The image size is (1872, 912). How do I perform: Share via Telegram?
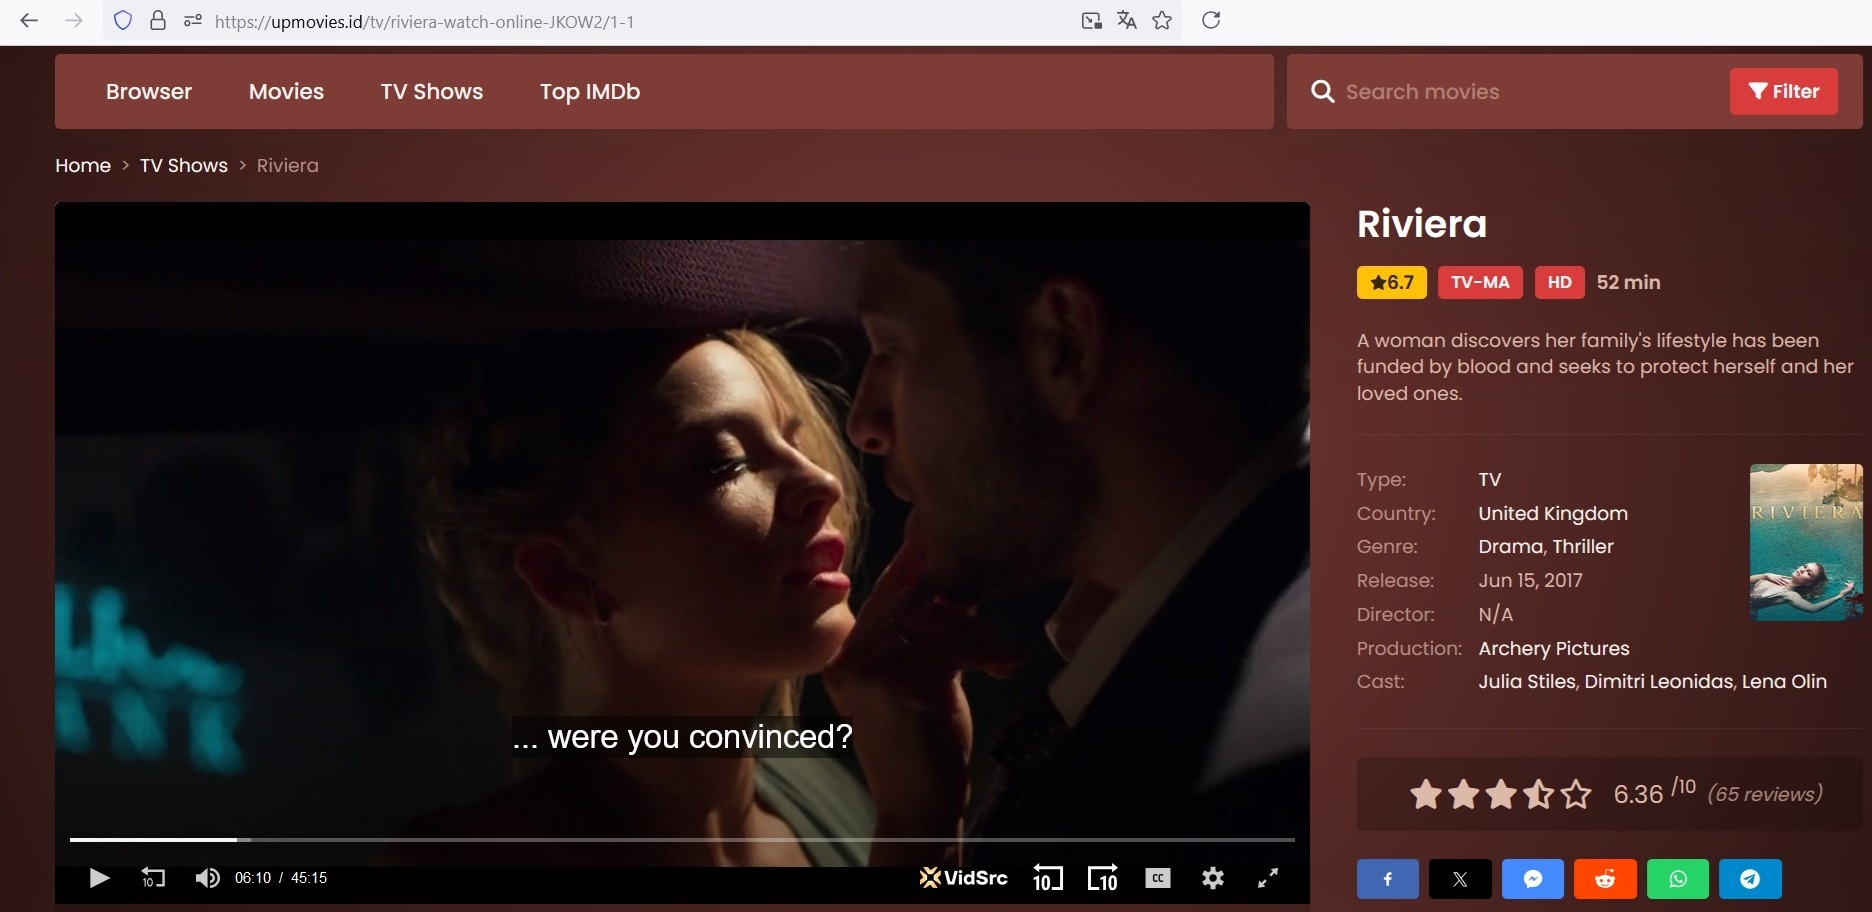pos(1750,879)
